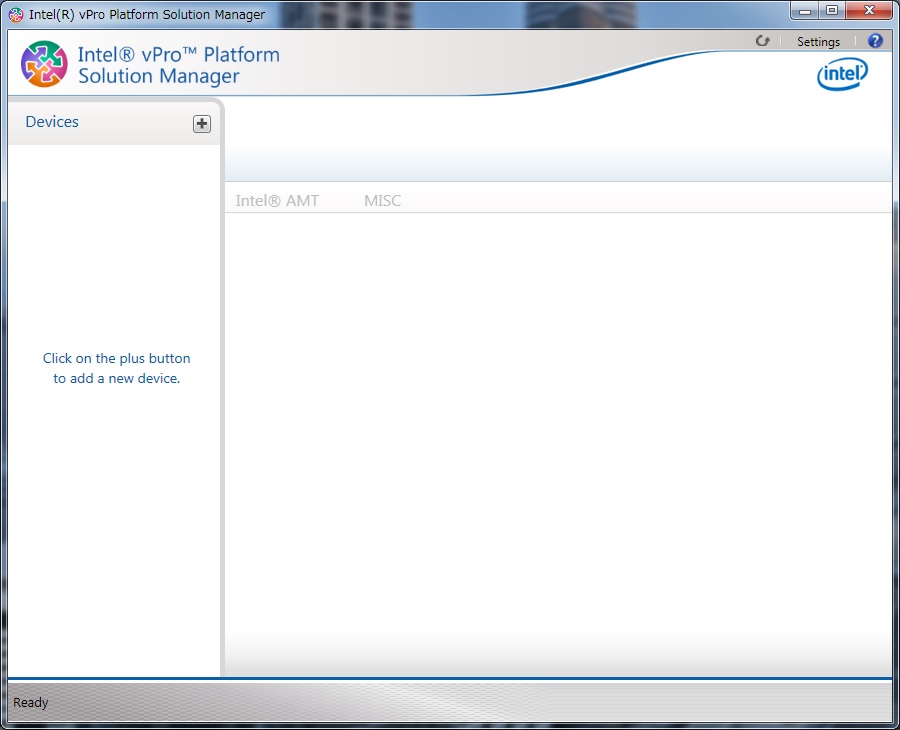Click the refresh arrow icon

[x=762, y=41]
